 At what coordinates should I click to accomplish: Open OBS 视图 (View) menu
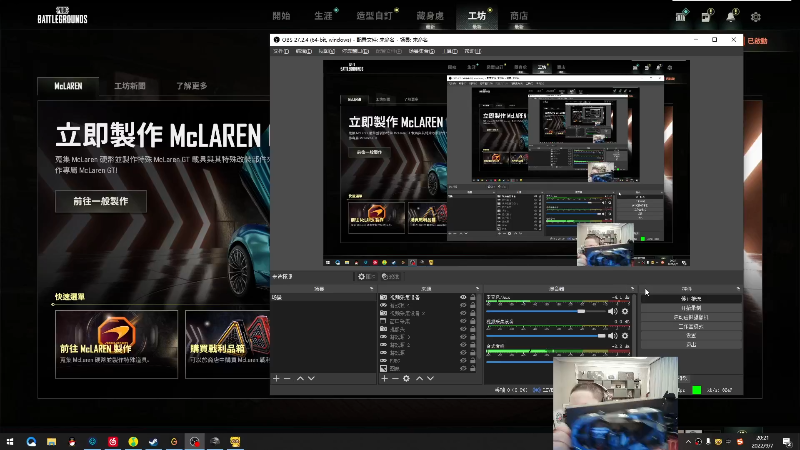coord(327,51)
